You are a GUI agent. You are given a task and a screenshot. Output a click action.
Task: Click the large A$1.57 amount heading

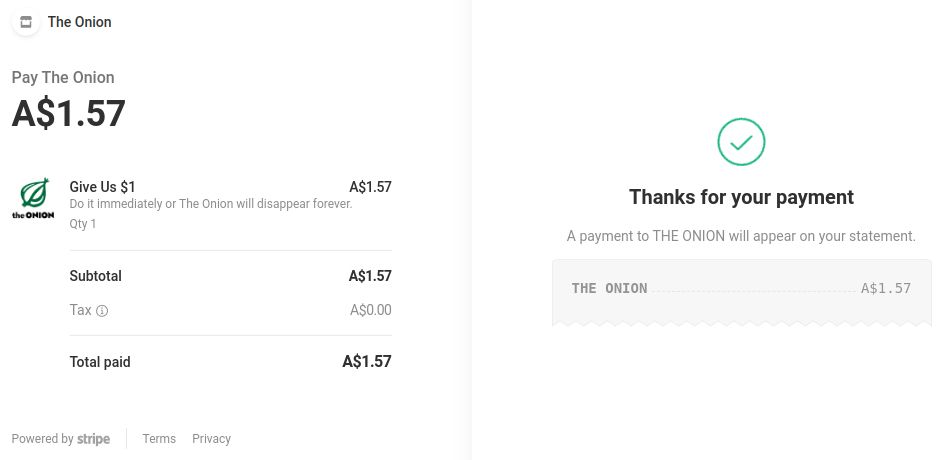click(69, 113)
